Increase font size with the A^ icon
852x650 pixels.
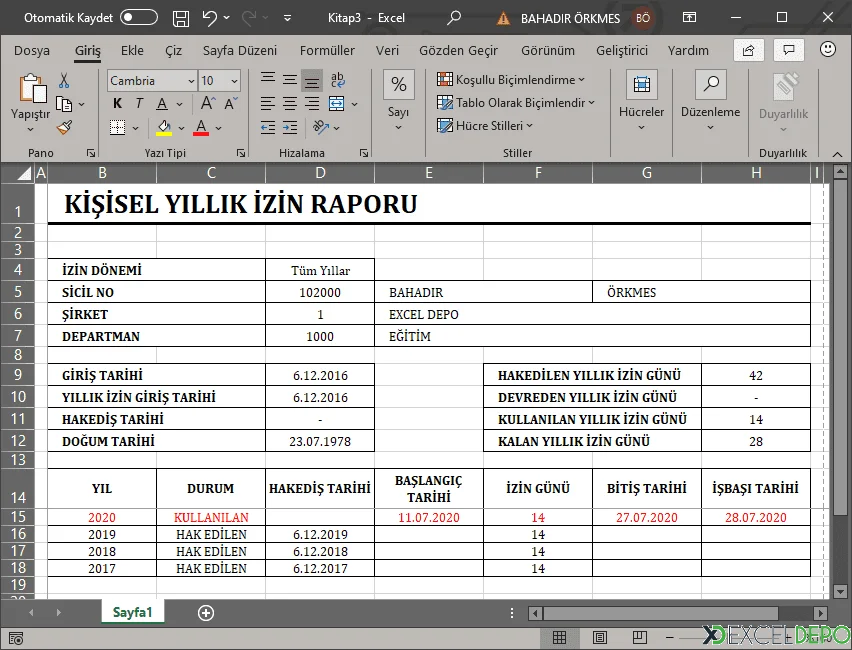(x=205, y=102)
